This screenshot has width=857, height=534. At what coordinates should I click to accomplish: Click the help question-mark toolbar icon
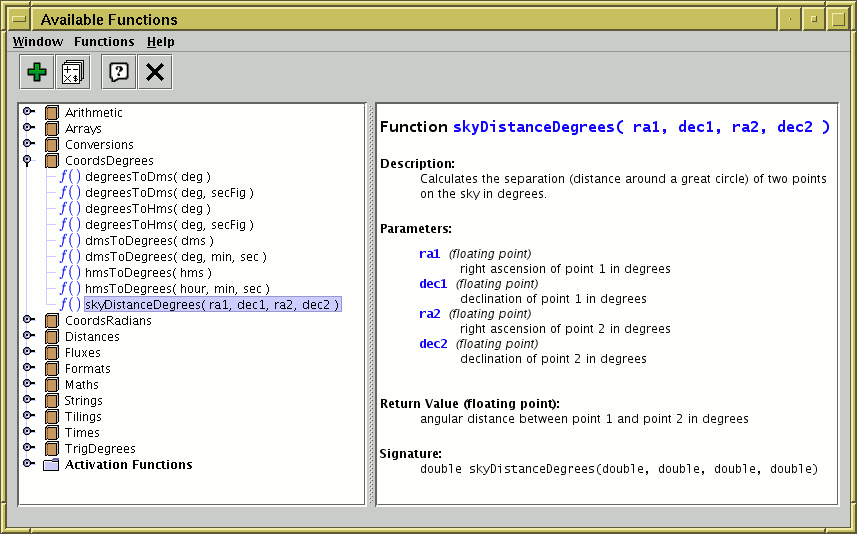coord(118,72)
